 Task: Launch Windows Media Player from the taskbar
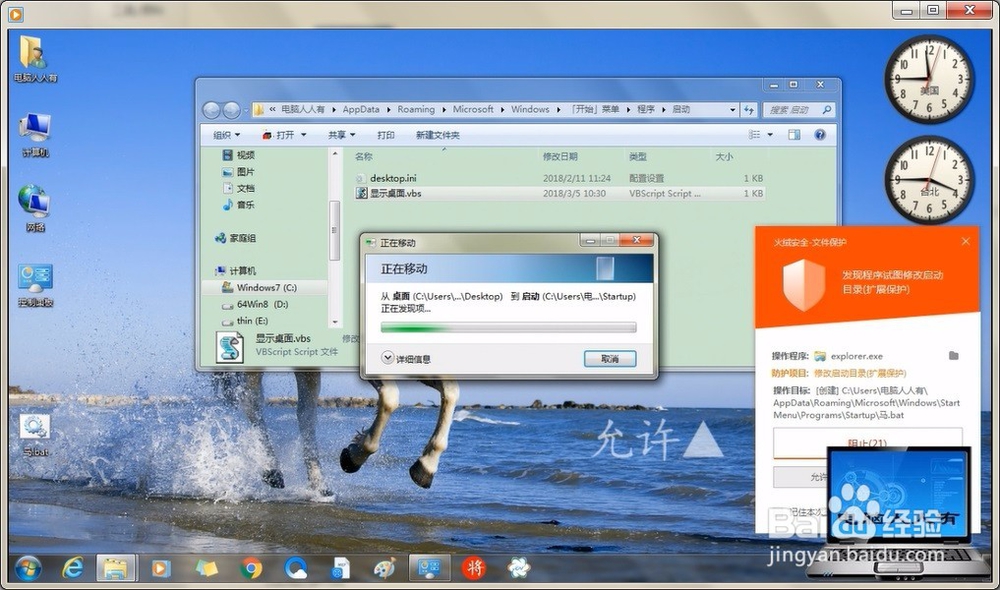tap(161, 568)
